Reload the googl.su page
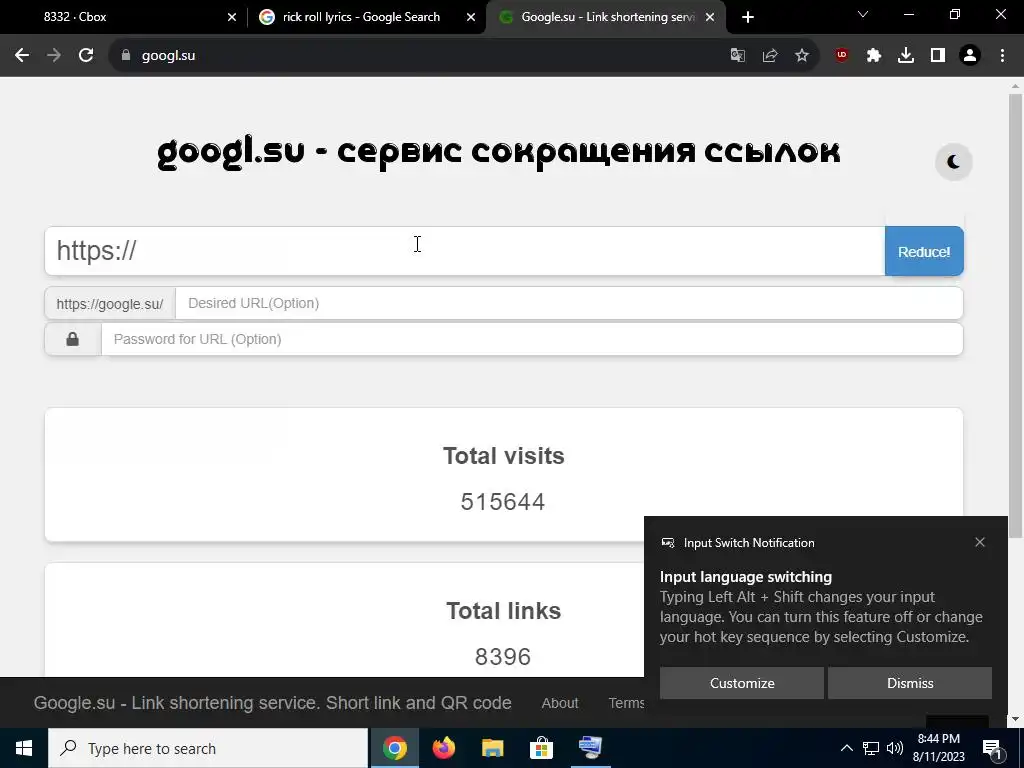Screen dimensions: 1024x768 coord(86,56)
